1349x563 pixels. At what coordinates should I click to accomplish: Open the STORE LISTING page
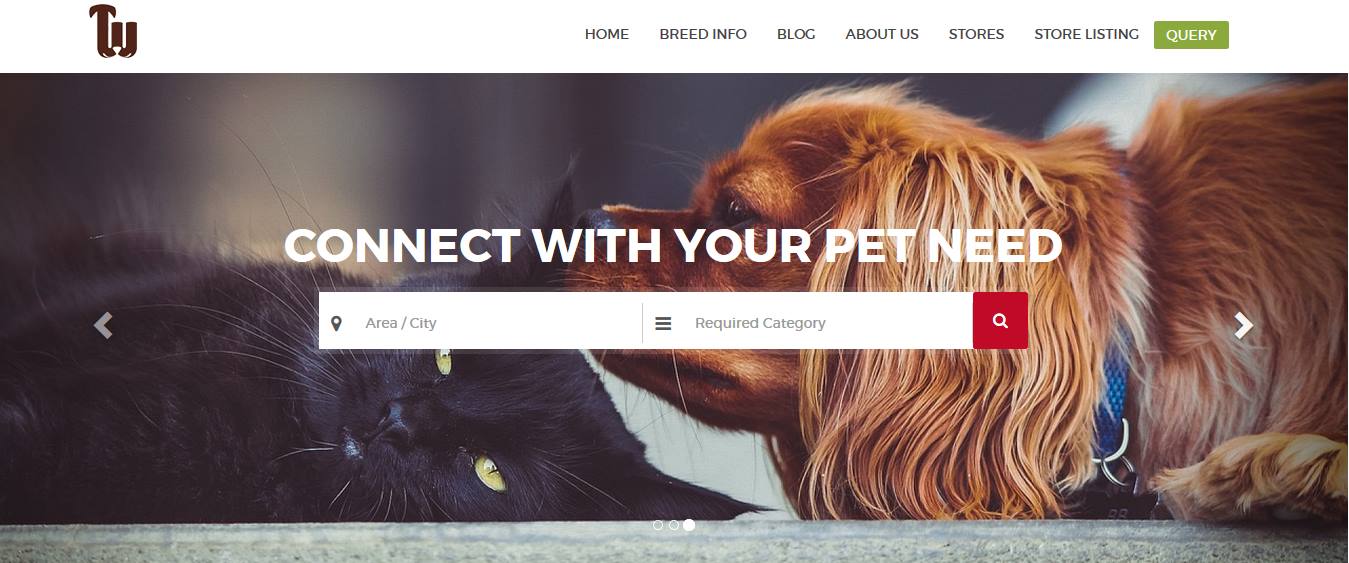1086,34
